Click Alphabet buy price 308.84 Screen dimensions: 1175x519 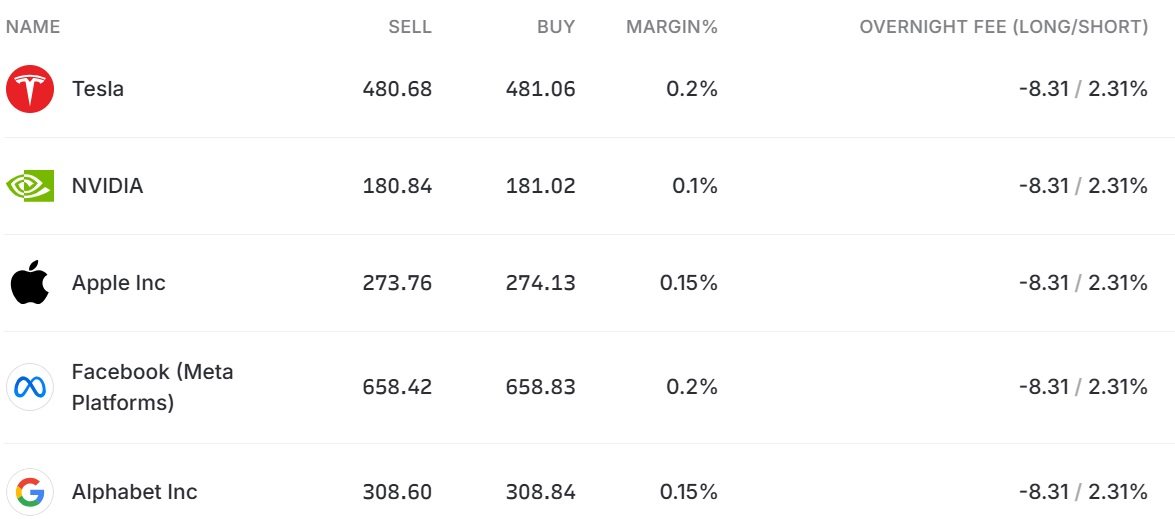click(x=540, y=492)
